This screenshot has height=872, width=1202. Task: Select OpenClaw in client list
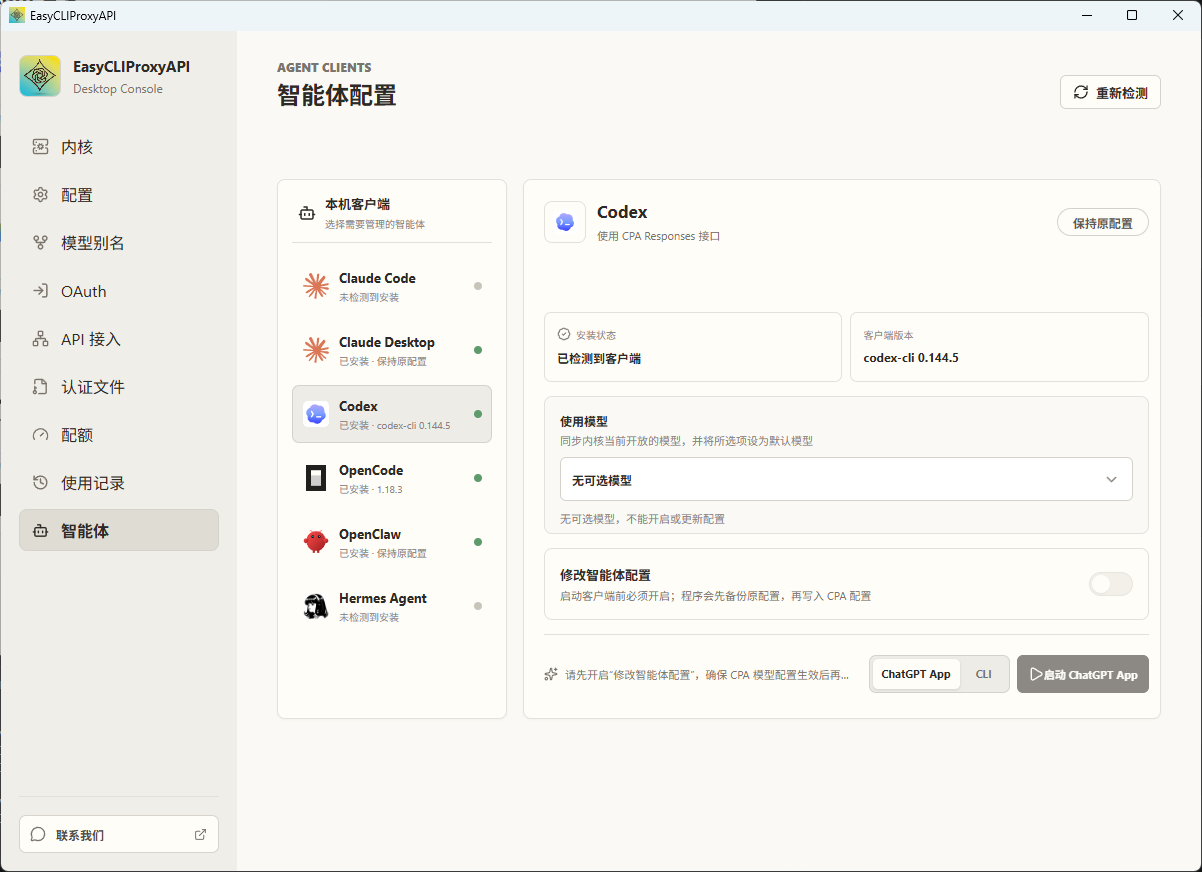tap(392, 542)
